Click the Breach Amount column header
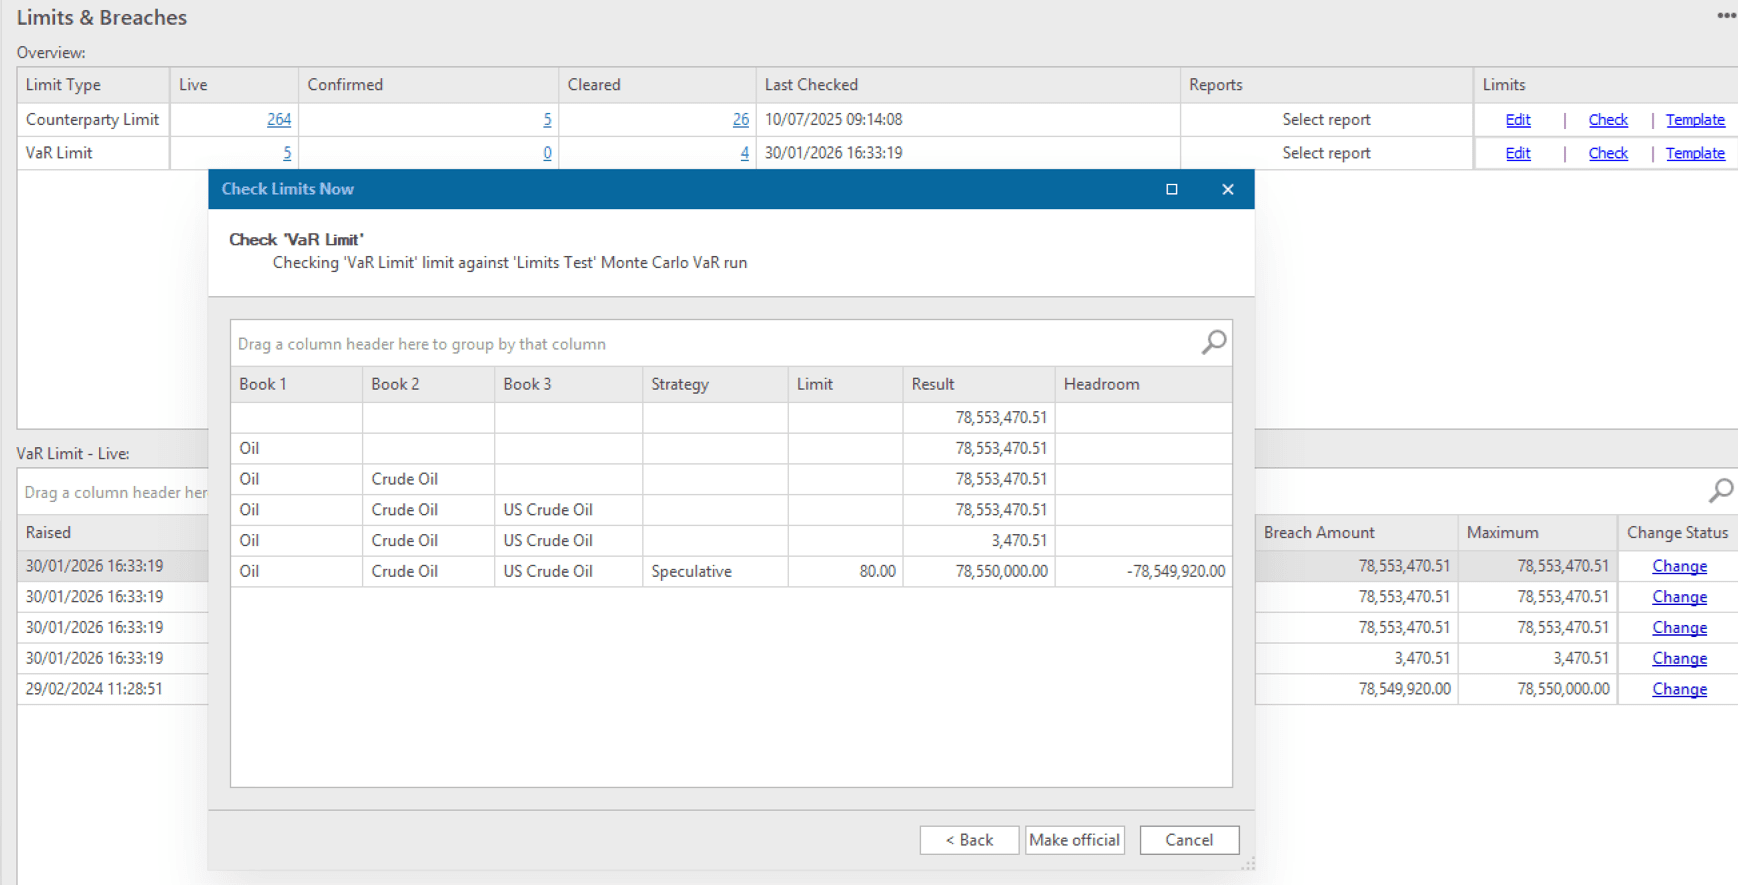Screen dimensions: 1738x885 (x=1318, y=532)
